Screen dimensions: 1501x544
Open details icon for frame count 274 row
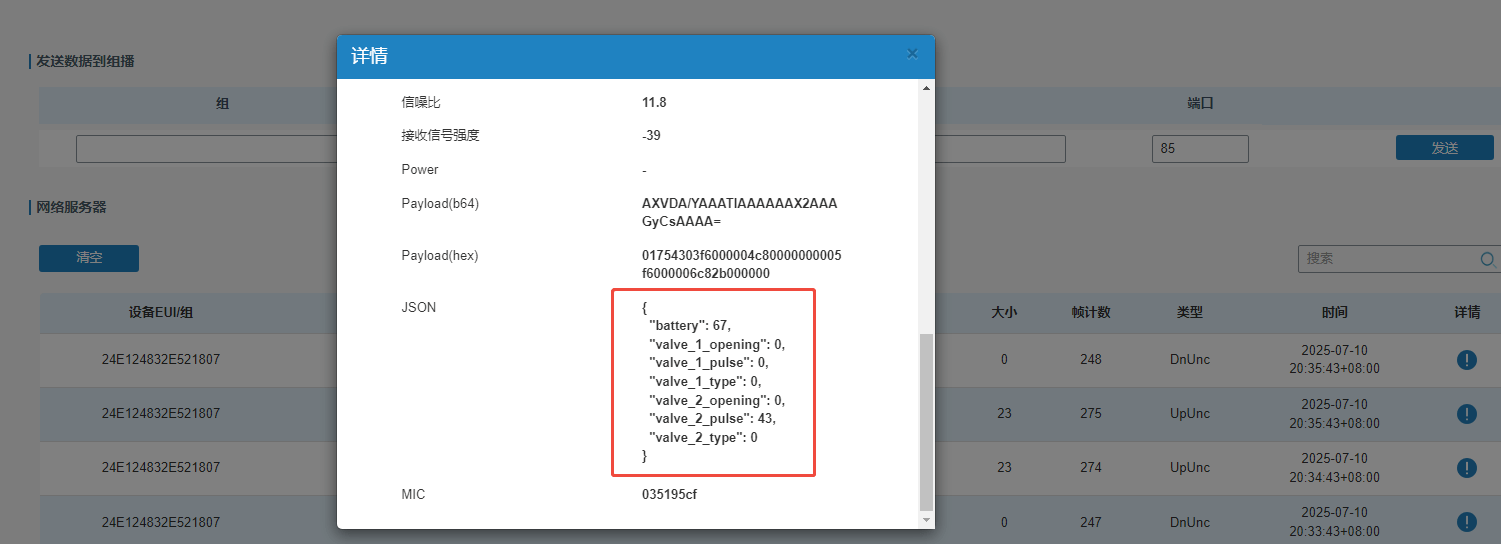click(x=1466, y=468)
